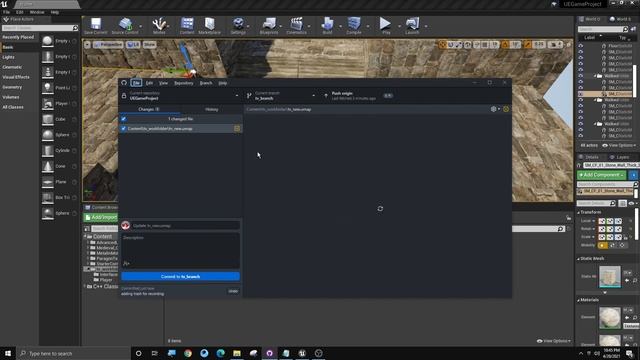Click the Commit to branch button
Image resolution: width=640 pixels, height=360 pixels.
pos(180,276)
